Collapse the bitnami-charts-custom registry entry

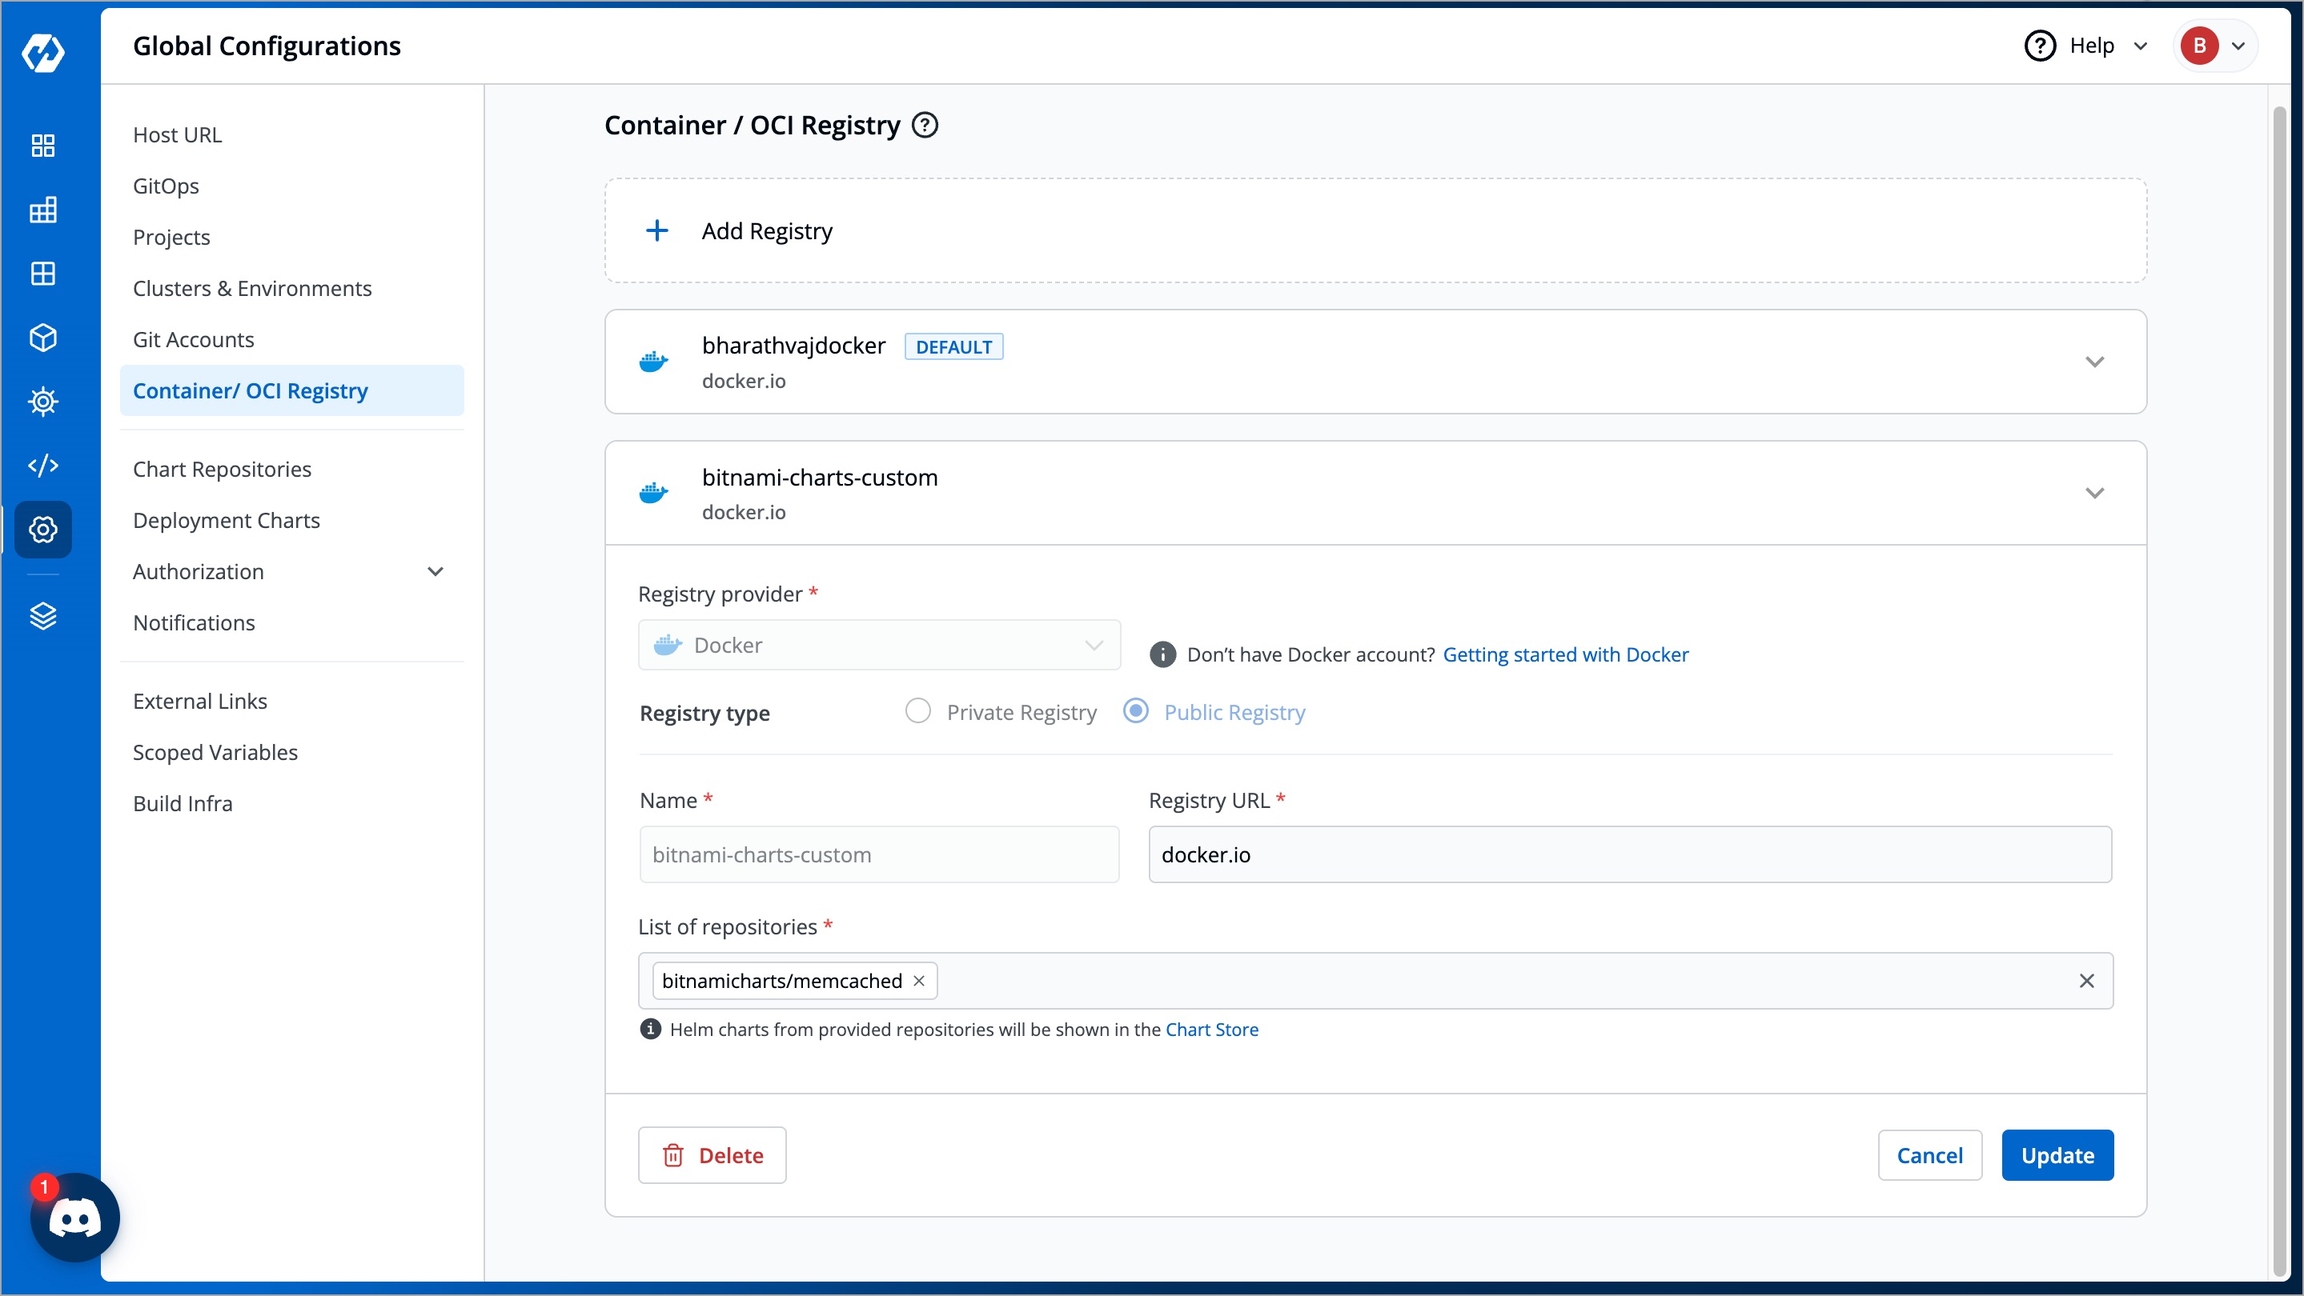pos(2094,493)
